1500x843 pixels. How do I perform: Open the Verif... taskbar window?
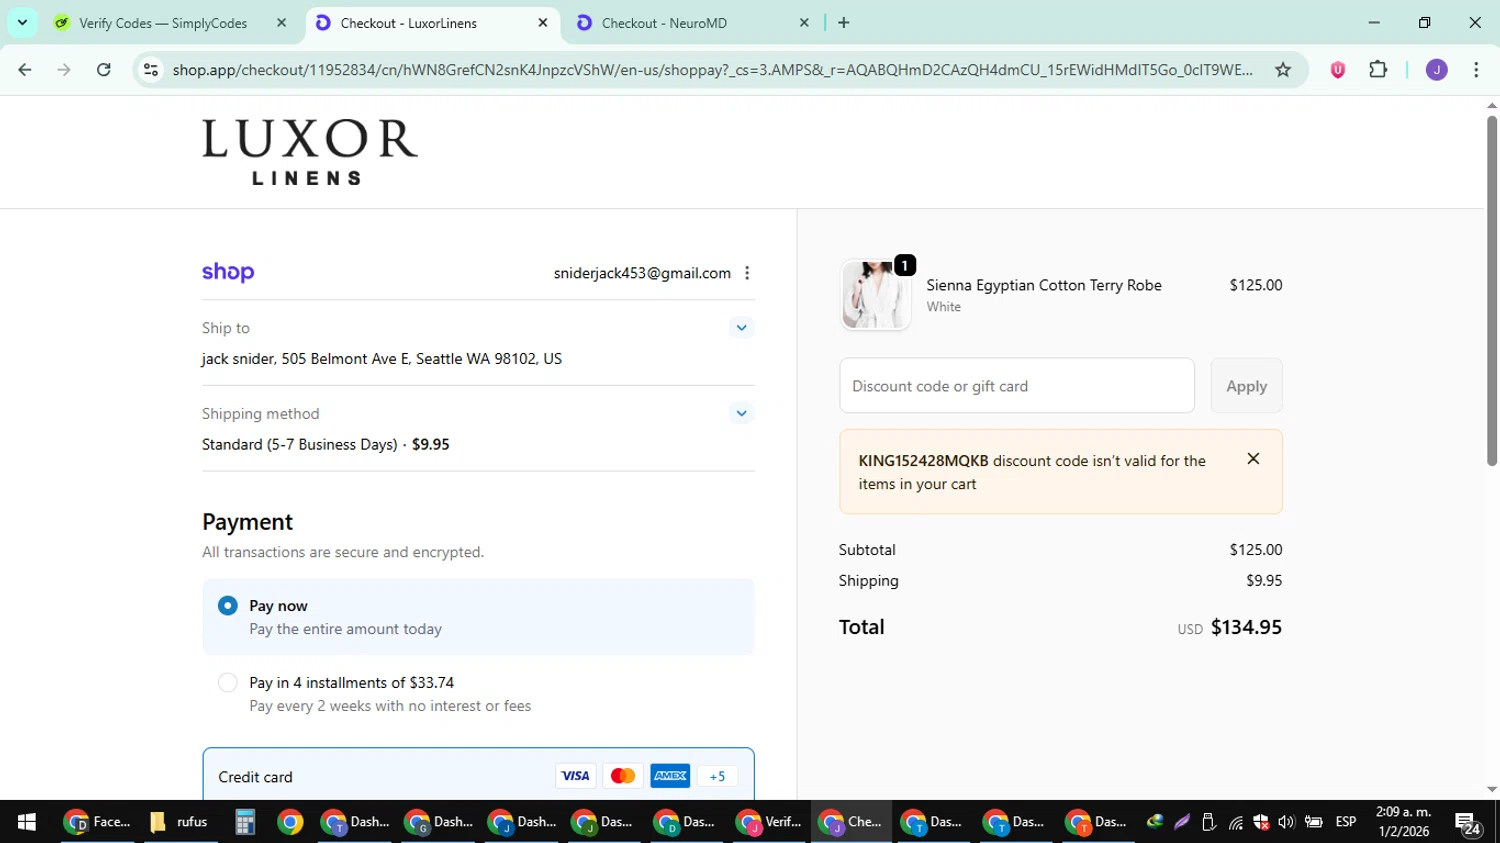tap(768, 822)
